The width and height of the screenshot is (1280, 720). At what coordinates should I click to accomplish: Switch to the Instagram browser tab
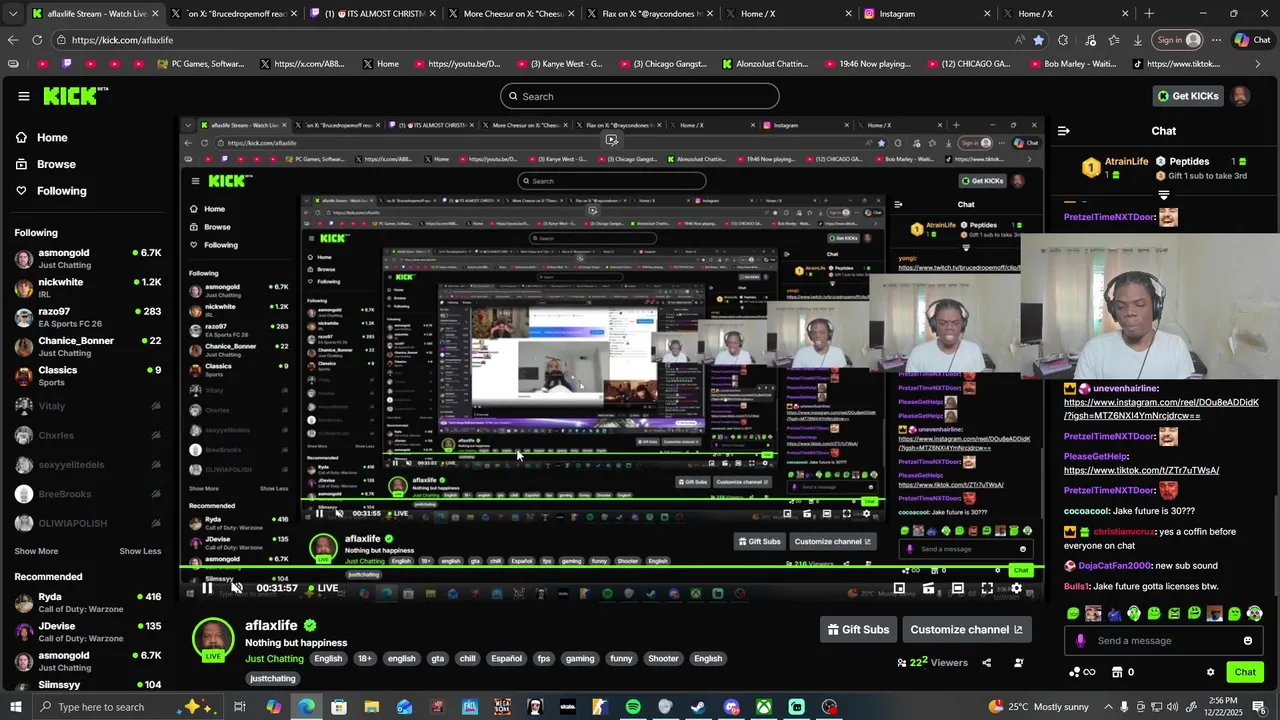click(x=924, y=14)
